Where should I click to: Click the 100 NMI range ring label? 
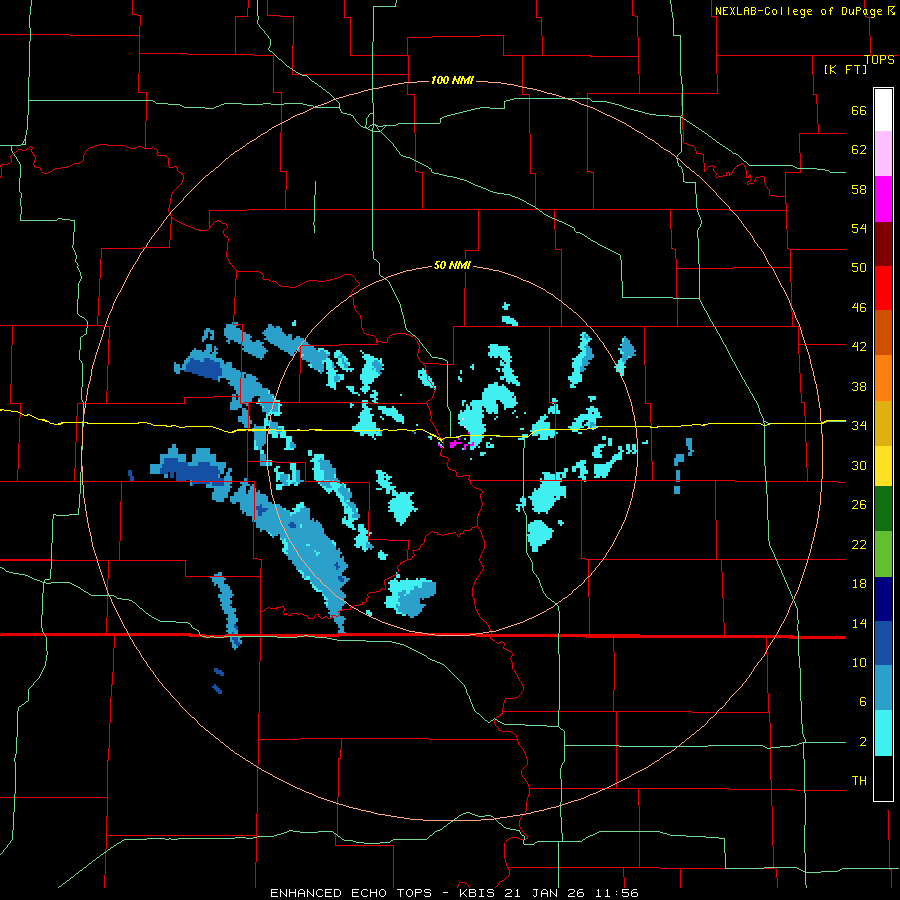tap(452, 80)
